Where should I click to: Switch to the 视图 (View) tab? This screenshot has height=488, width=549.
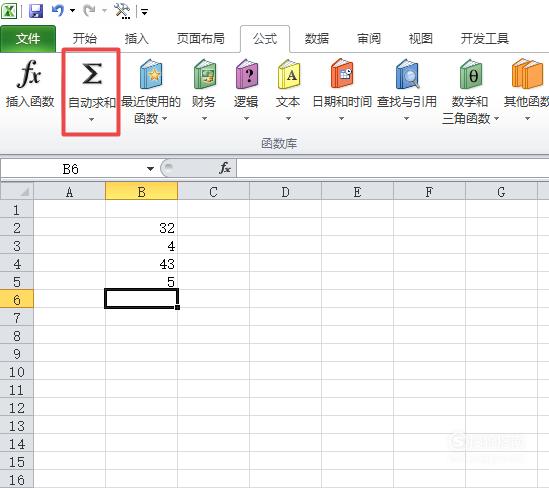[x=421, y=39]
